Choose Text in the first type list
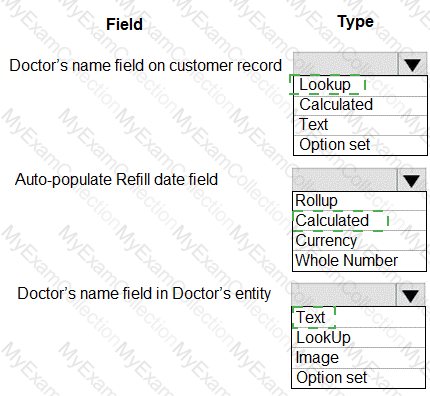This screenshot has width=430, height=396. (x=360, y=125)
